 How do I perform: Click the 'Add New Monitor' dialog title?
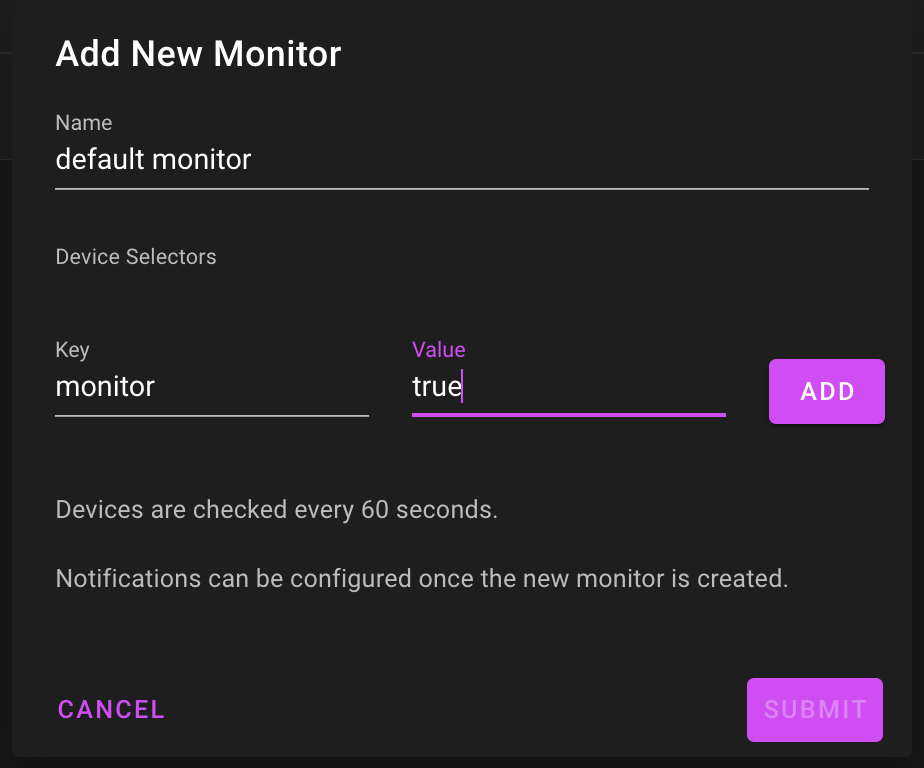click(198, 53)
